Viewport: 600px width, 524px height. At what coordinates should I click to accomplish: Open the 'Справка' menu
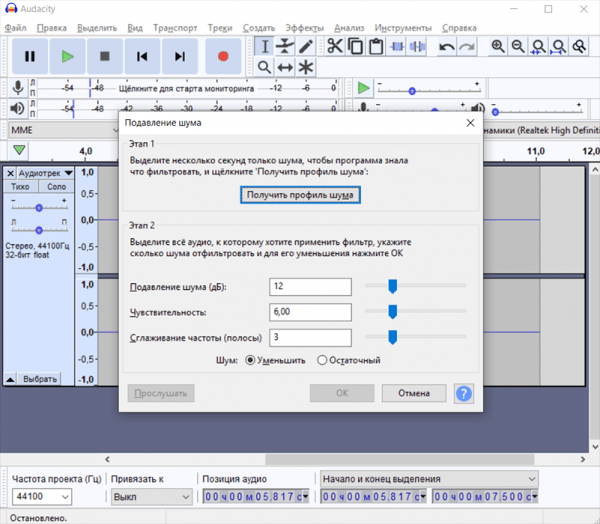click(459, 28)
